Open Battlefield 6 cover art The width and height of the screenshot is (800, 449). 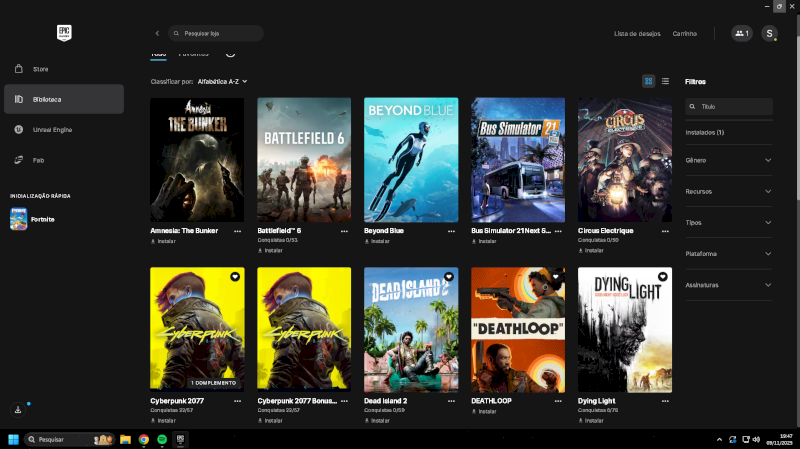[x=304, y=160]
